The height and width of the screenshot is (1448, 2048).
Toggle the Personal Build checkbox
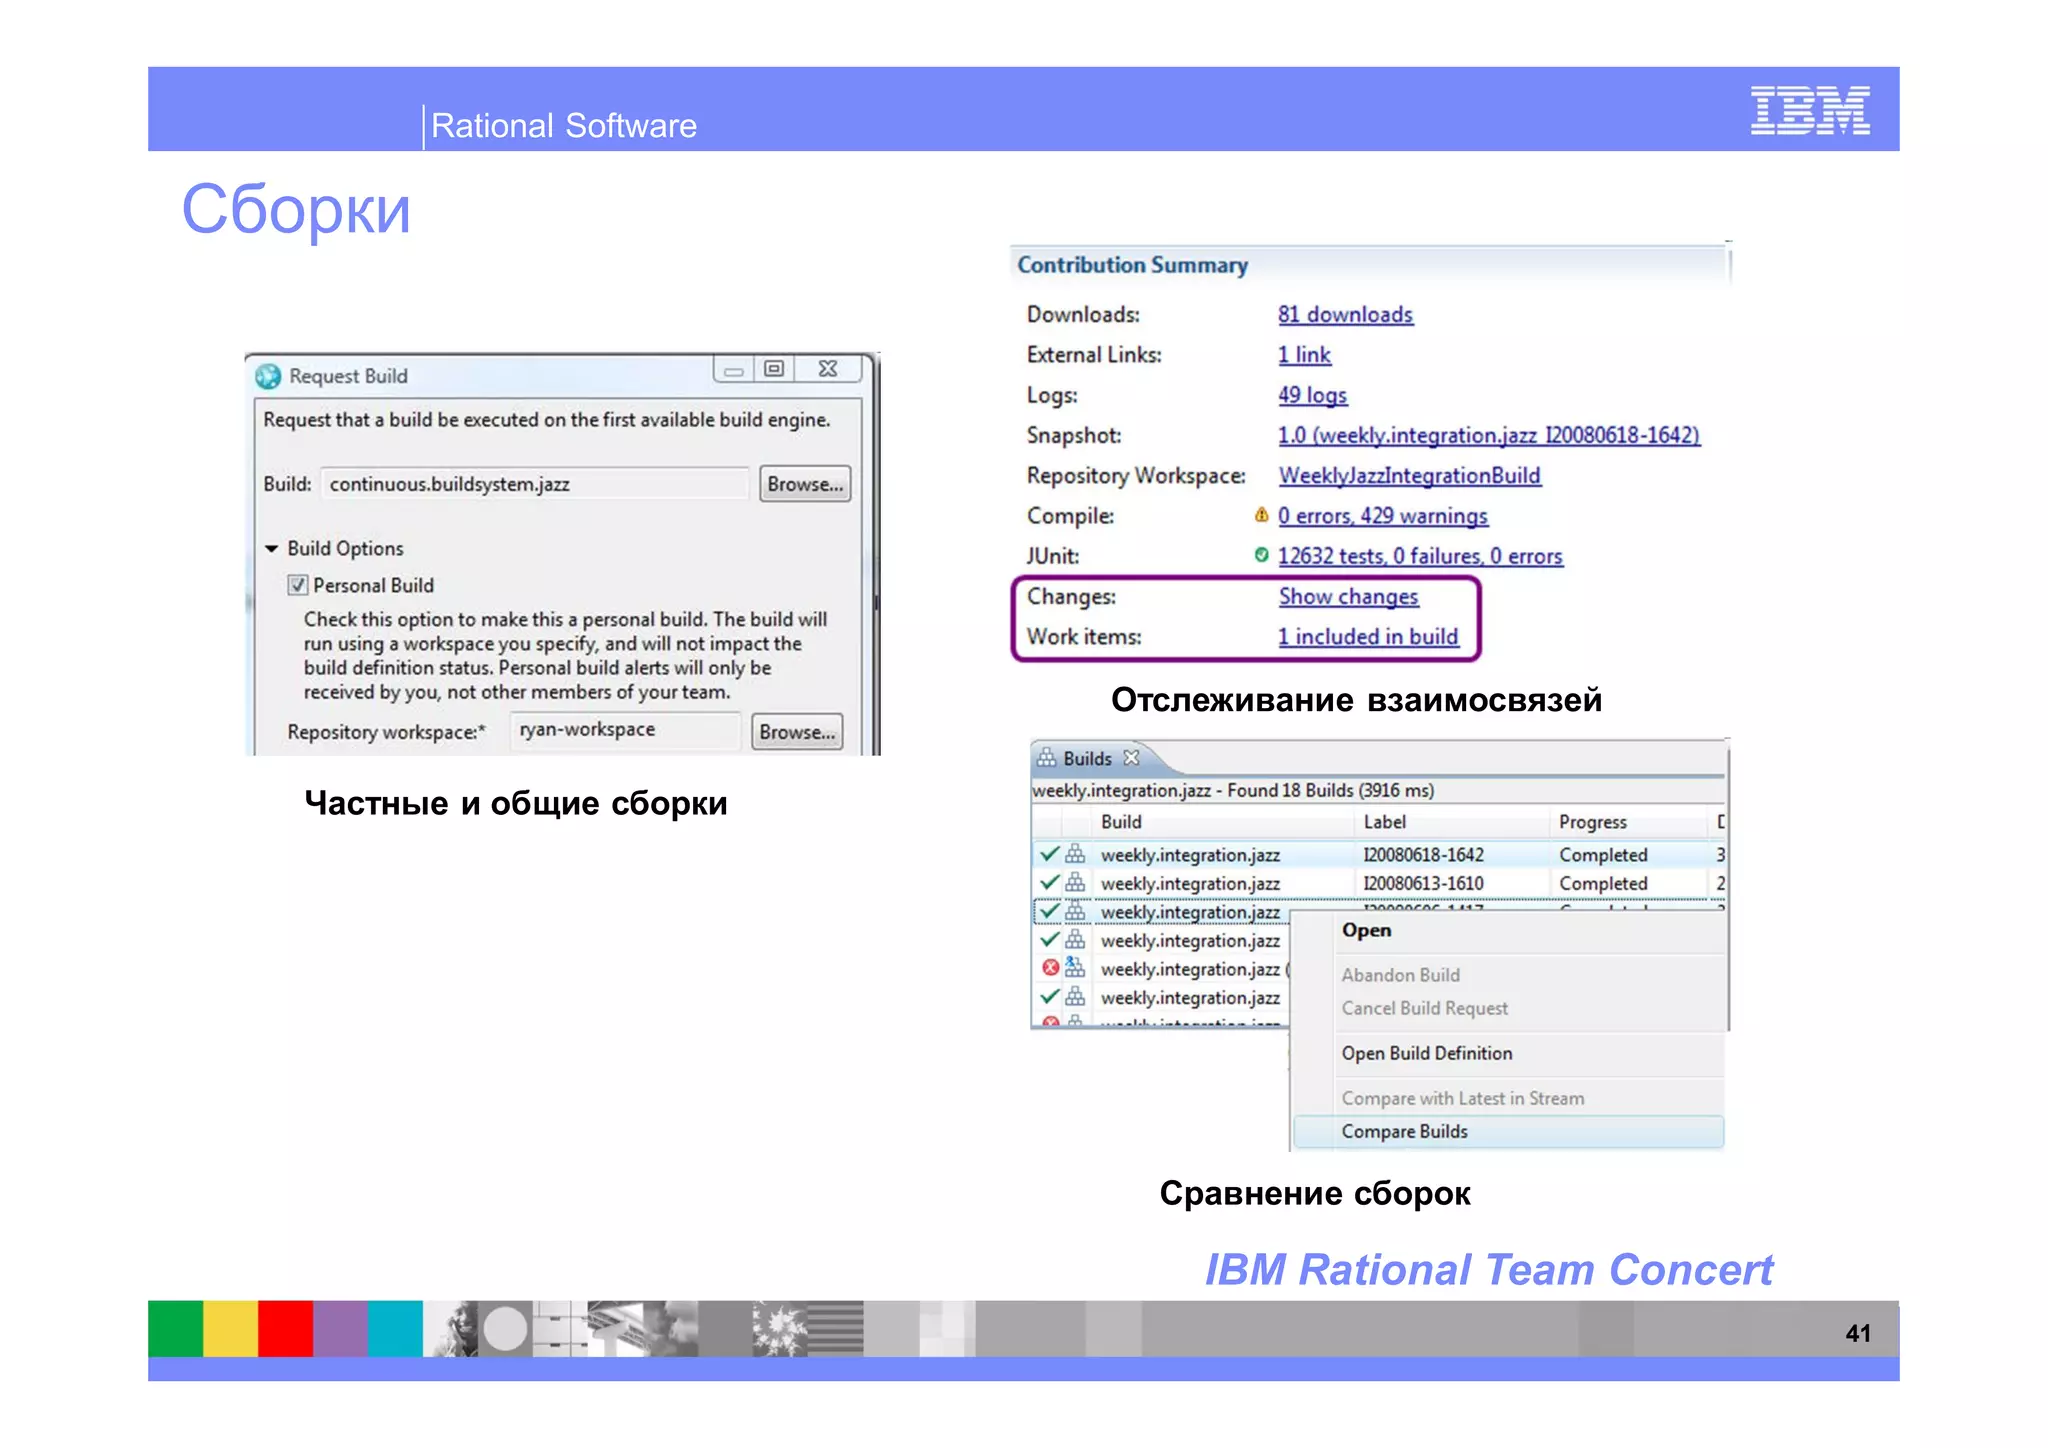point(297,585)
